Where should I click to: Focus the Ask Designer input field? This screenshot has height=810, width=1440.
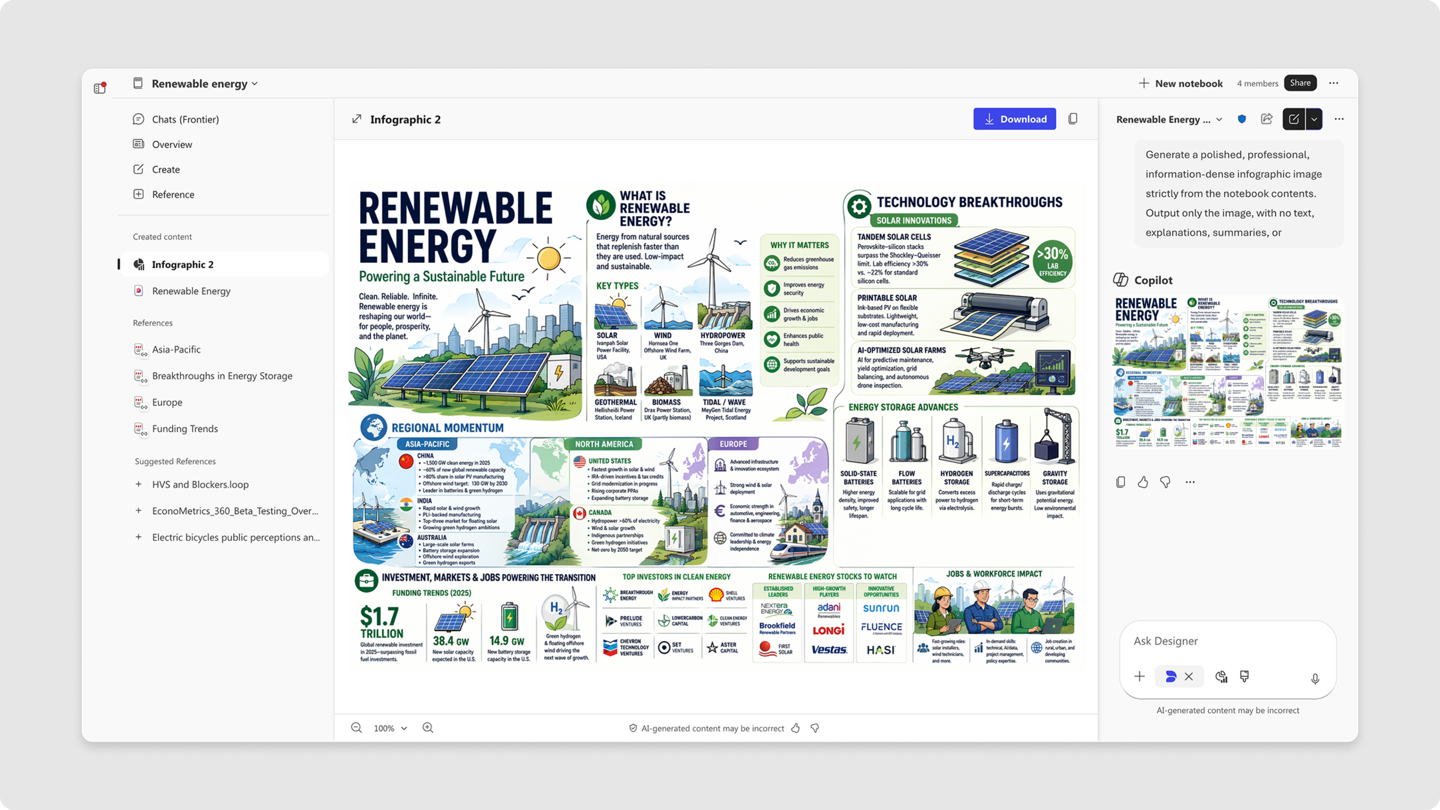tap(1228, 641)
